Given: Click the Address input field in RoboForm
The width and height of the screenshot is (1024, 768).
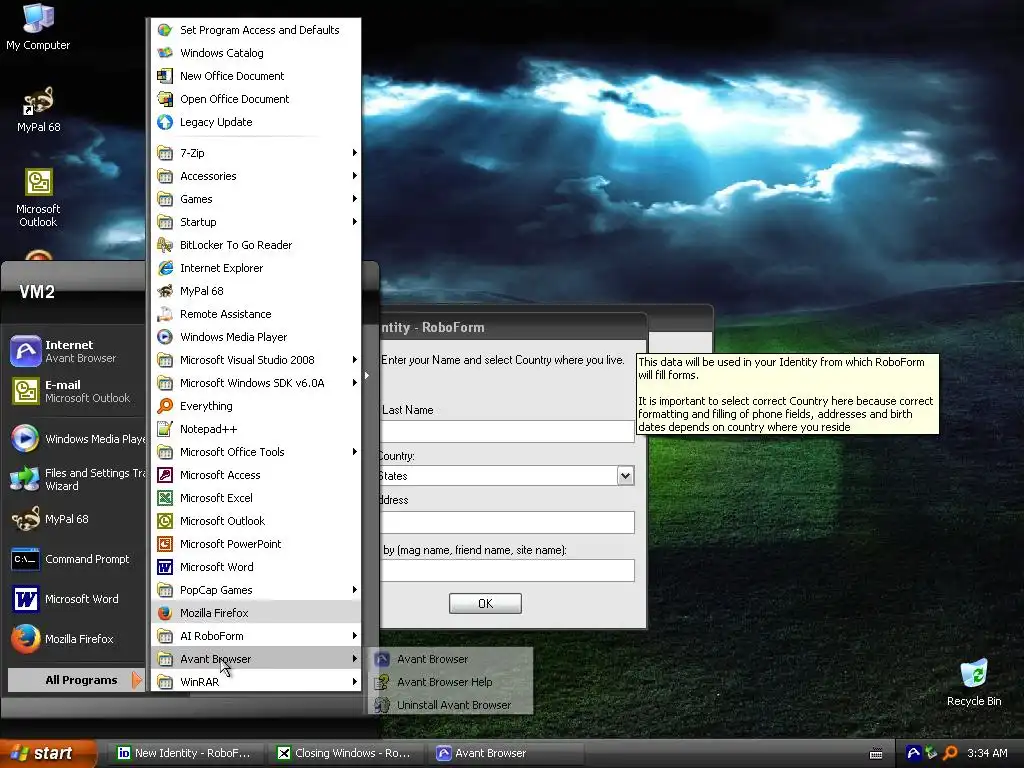Looking at the screenshot, I should tap(508, 522).
